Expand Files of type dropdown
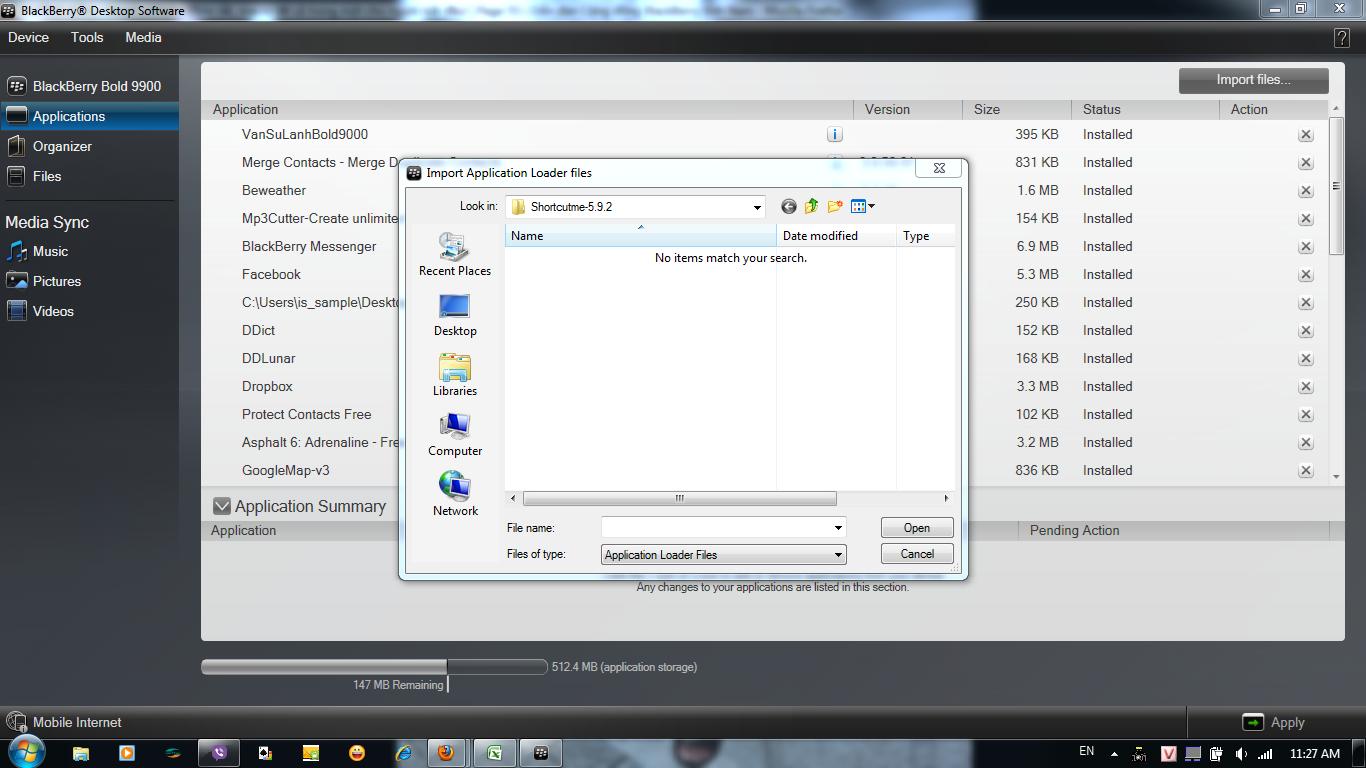 [838, 555]
